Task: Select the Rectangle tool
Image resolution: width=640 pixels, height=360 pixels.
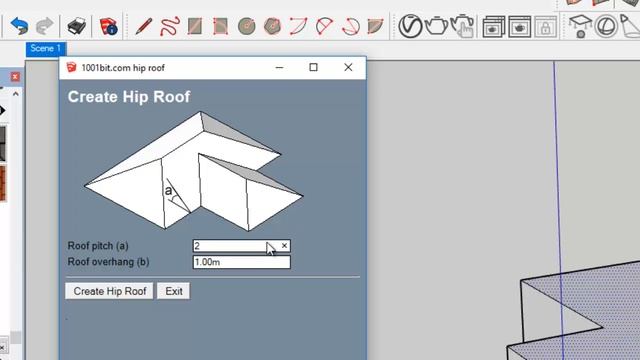Action: 195,27
